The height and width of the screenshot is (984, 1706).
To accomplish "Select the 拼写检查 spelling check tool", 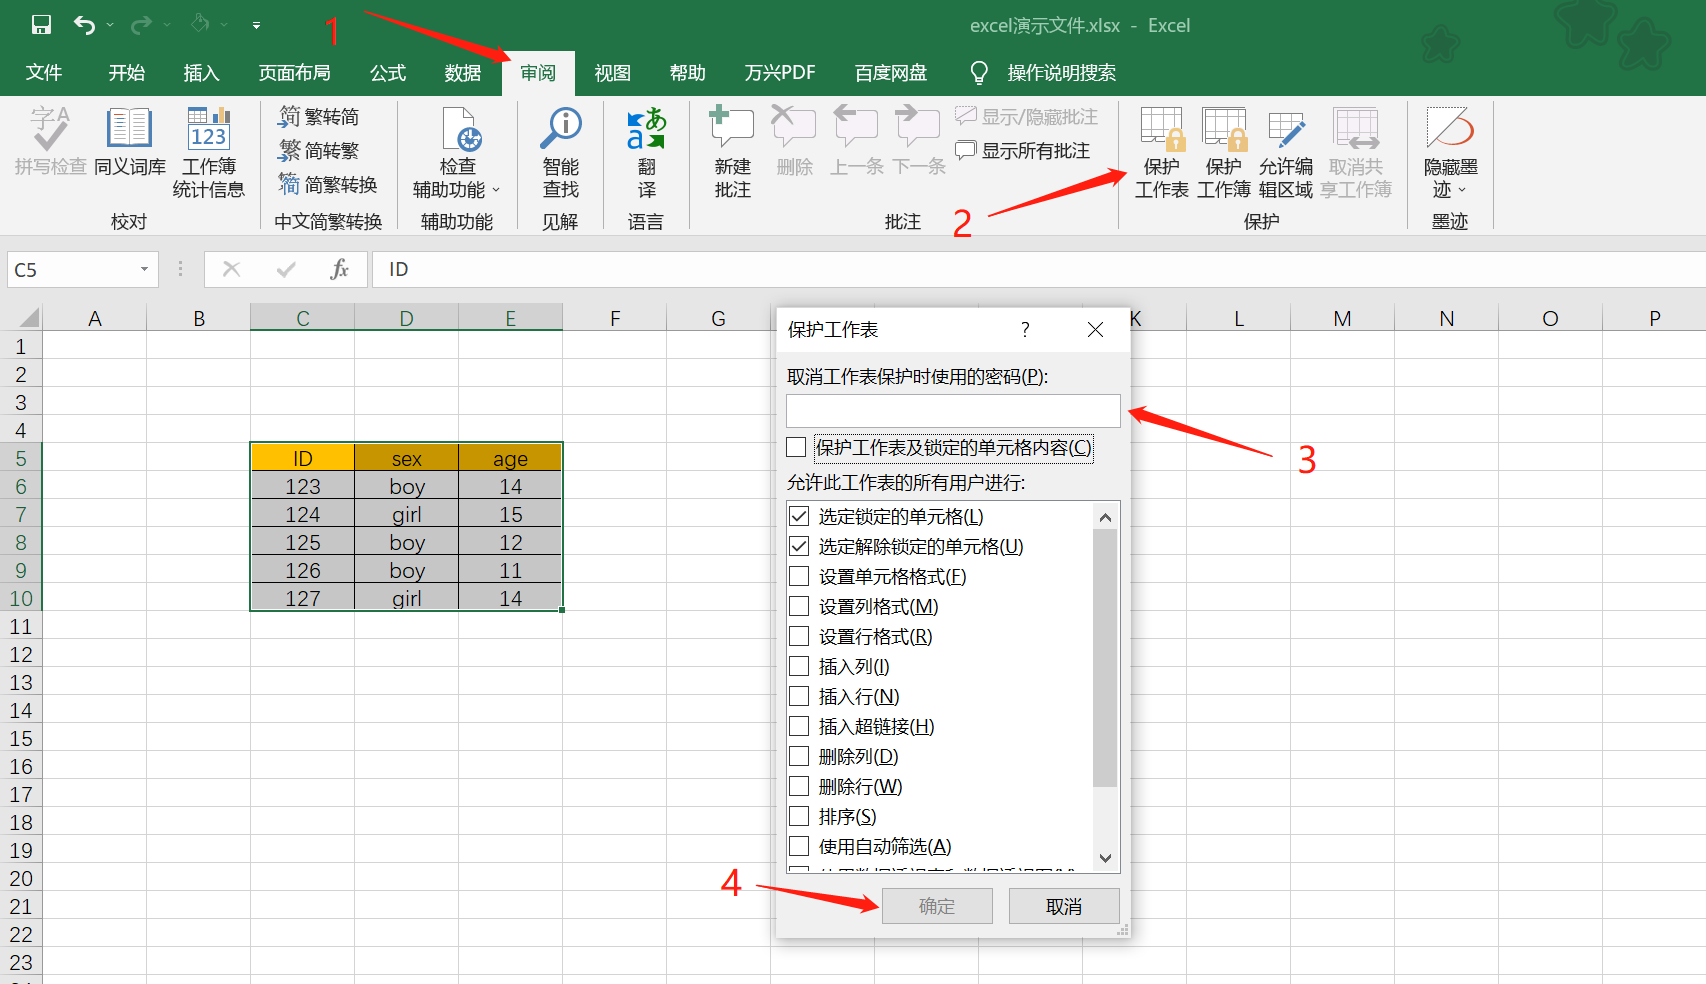I will 49,150.
